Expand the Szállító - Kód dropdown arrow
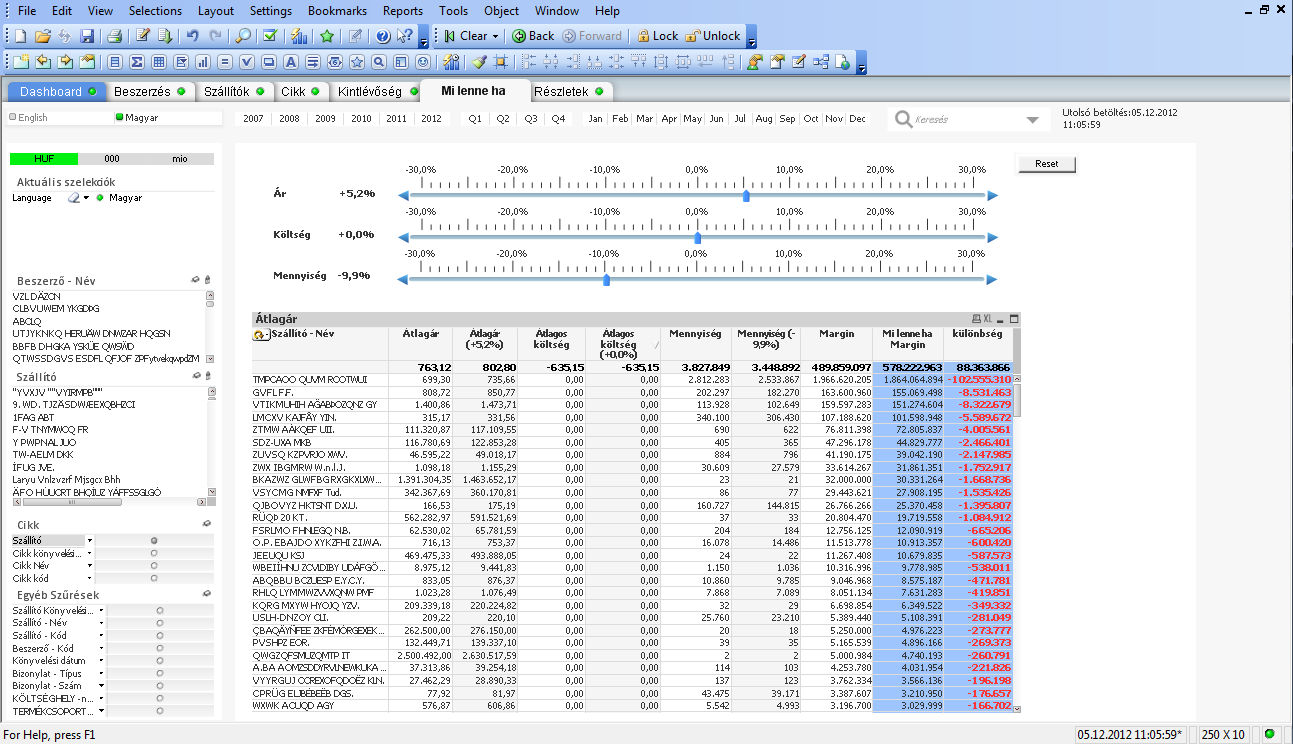The image size is (1293, 744). 101,635
